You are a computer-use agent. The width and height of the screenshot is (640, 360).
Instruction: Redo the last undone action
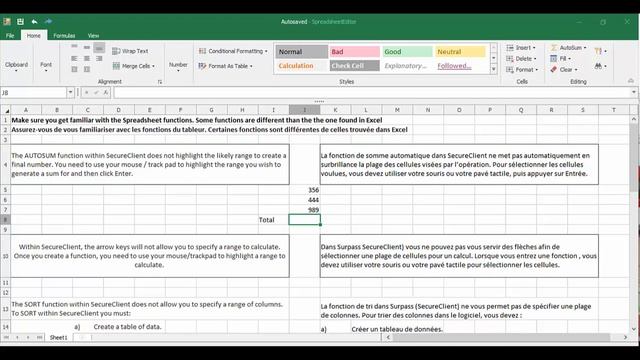(x=48, y=21)
